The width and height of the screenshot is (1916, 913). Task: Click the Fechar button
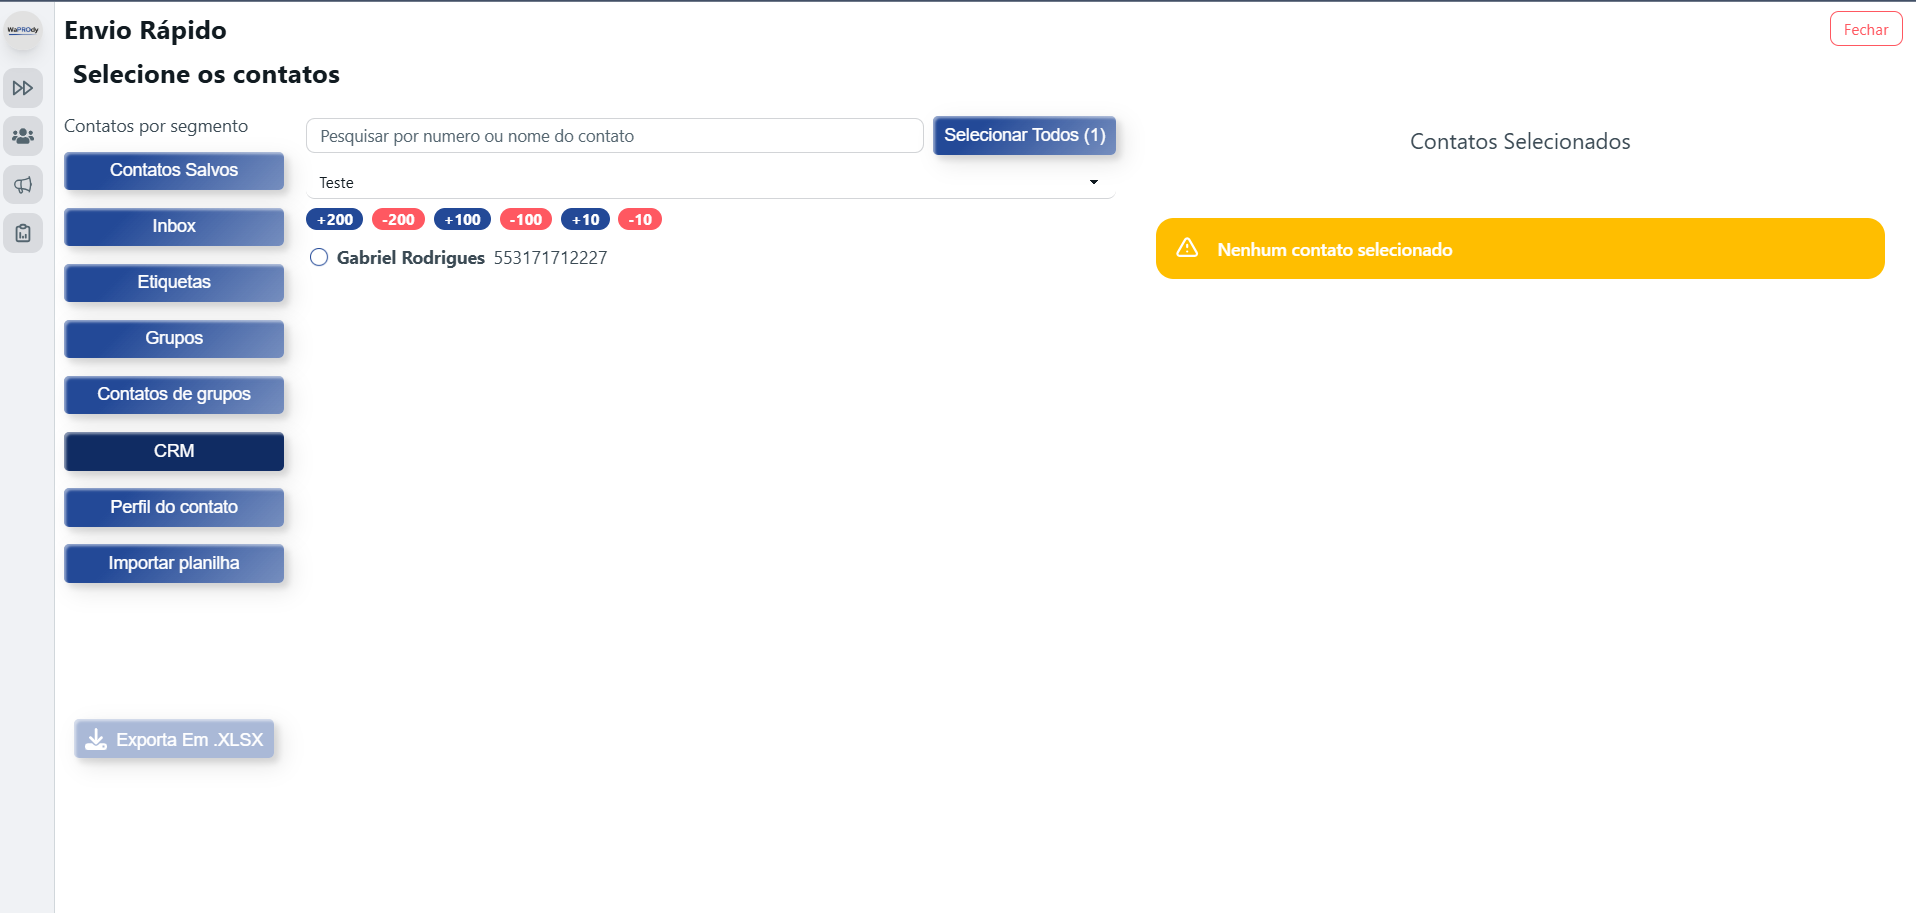[x=1865, y=29]
